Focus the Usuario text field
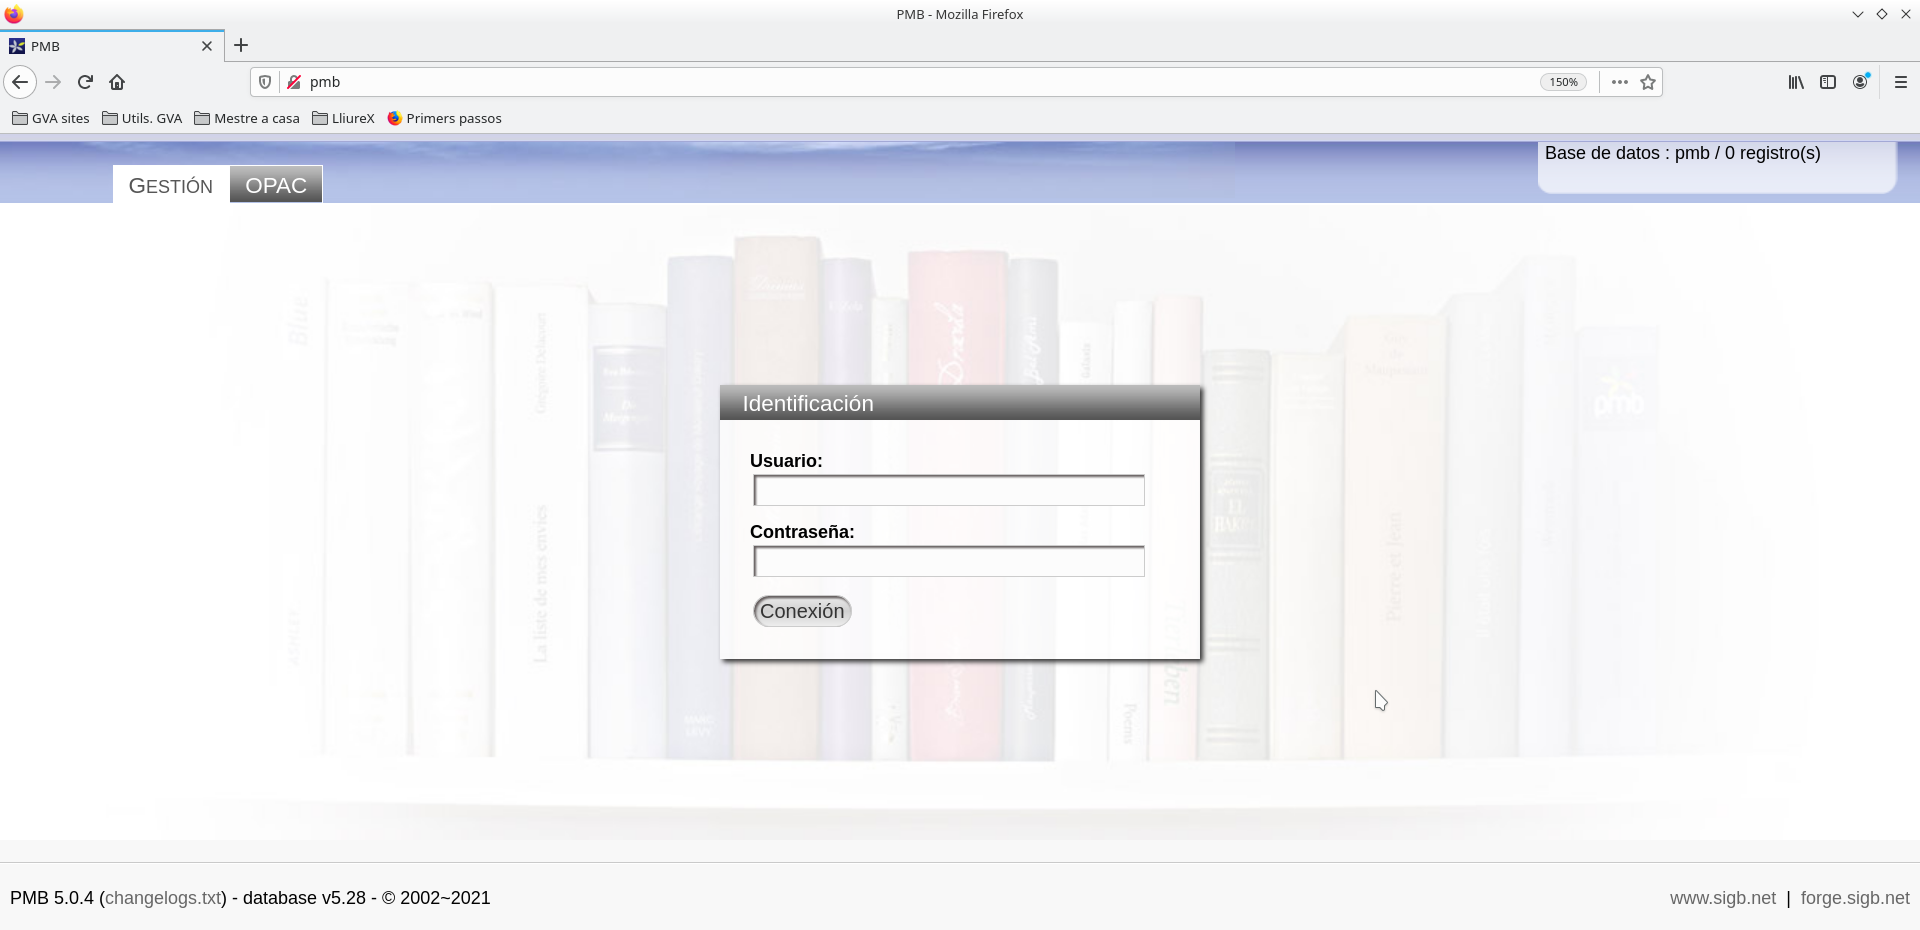 tap(948, 491)
